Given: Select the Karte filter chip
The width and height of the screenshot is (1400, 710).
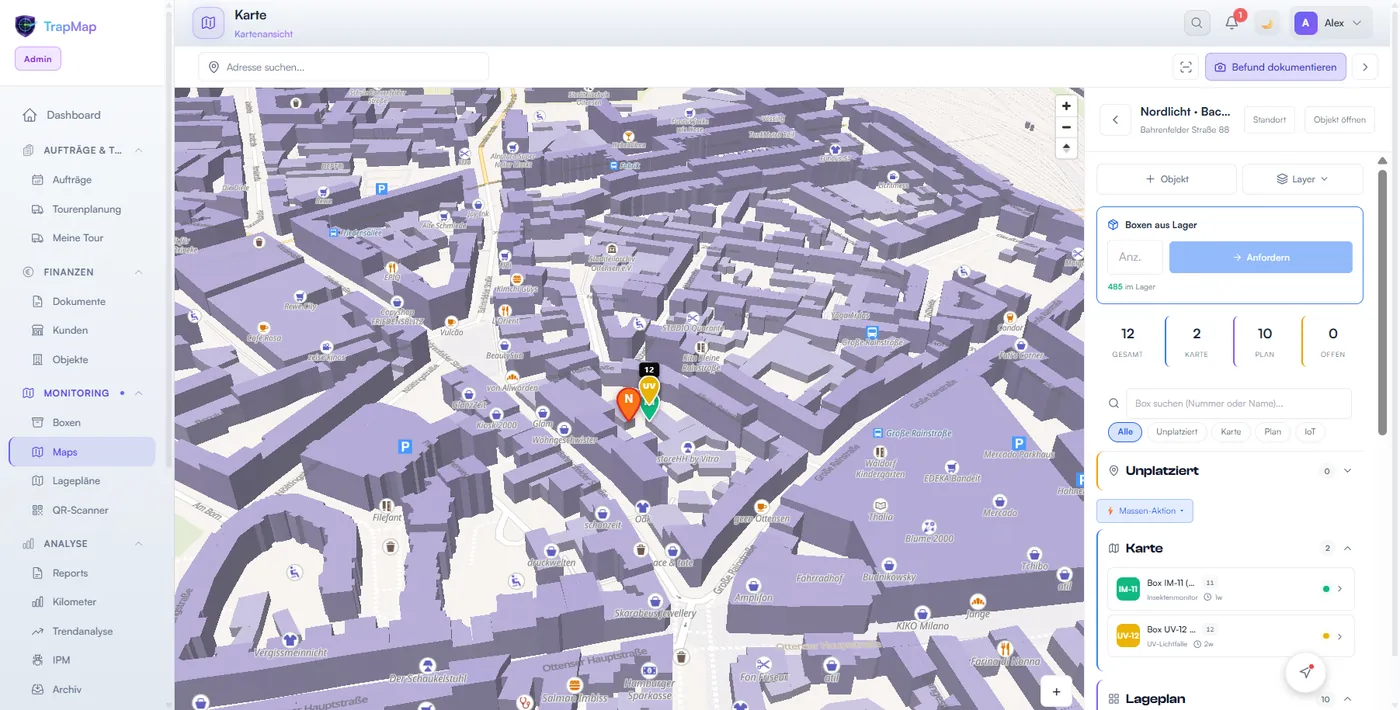Looking at the screenshot, I should [1231, 432].
